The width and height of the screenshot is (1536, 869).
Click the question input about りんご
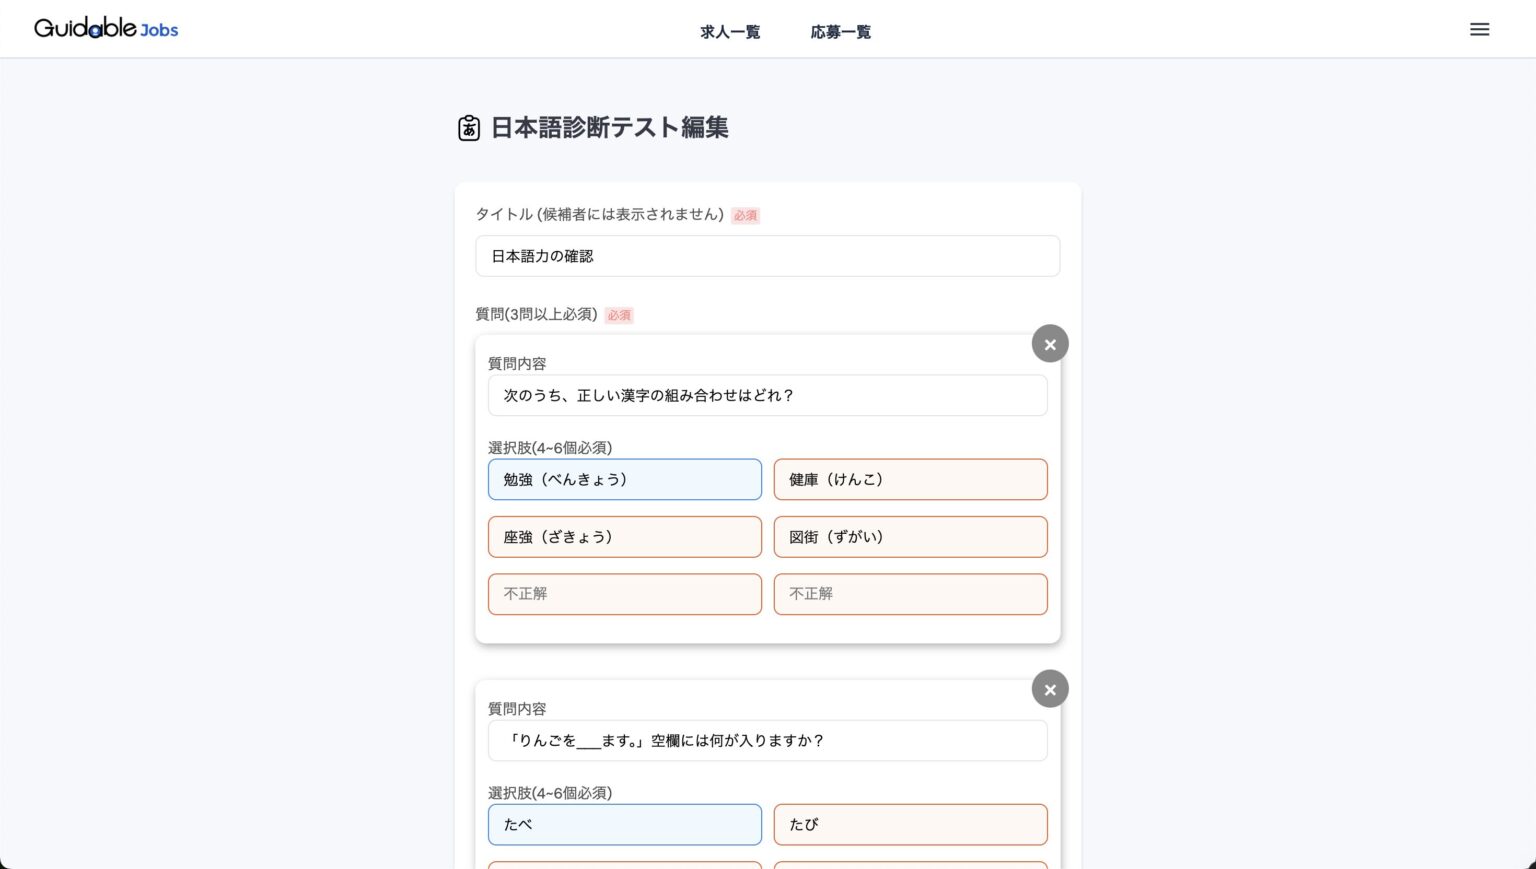tap(767, 740)
